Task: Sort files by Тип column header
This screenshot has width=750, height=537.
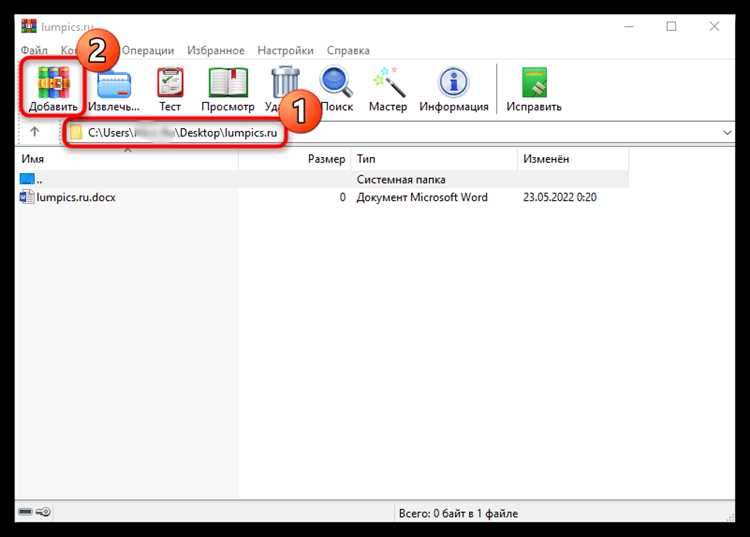Action: pyautogui.click(x=434, y=159)
